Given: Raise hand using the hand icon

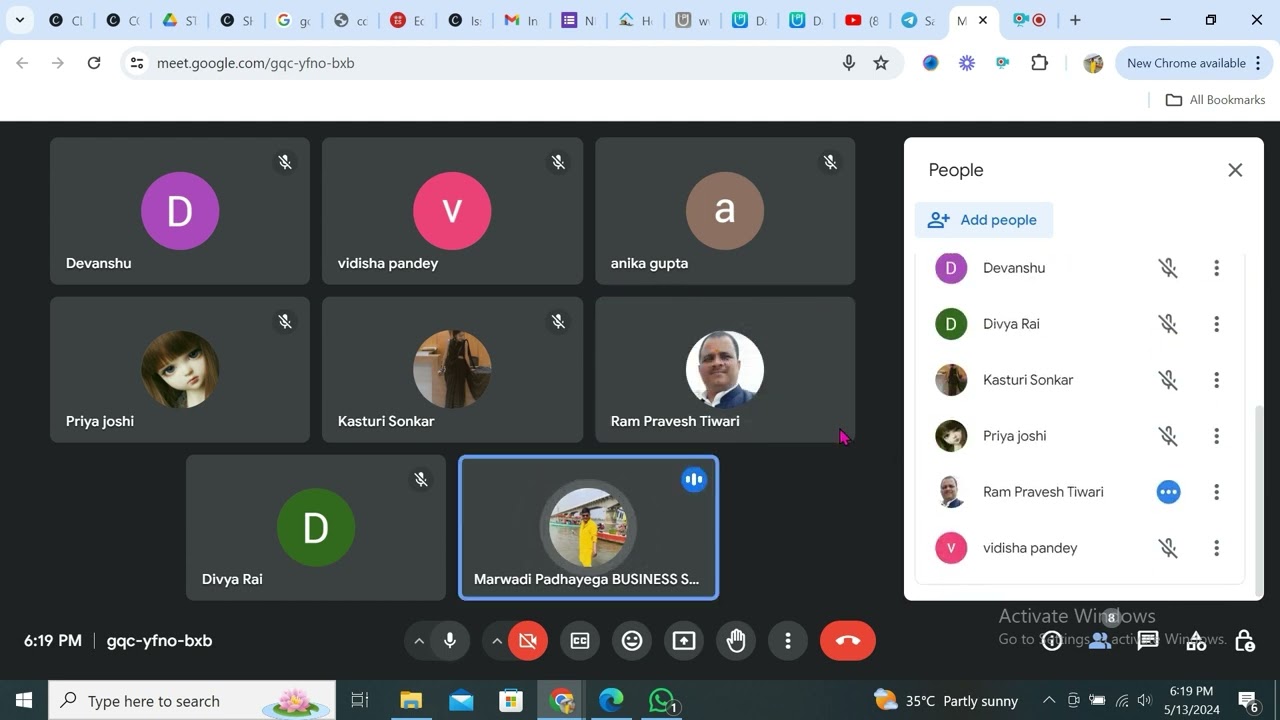Looking at the screenshot, I should tap(736, 641).
